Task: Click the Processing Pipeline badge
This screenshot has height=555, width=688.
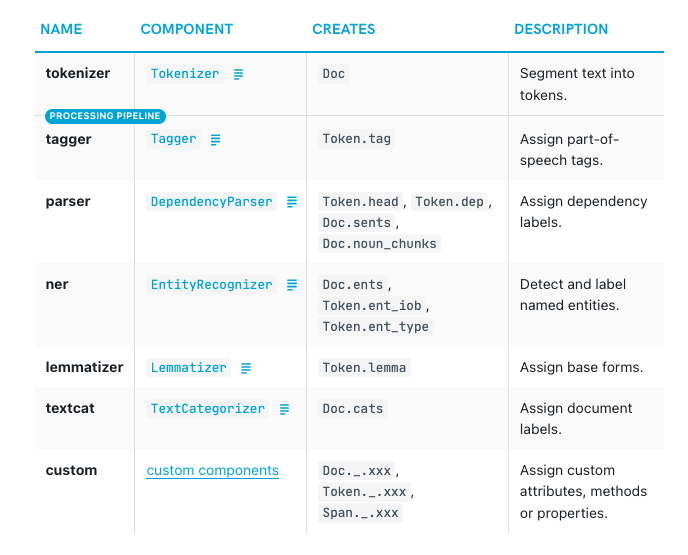Action: 105,116
